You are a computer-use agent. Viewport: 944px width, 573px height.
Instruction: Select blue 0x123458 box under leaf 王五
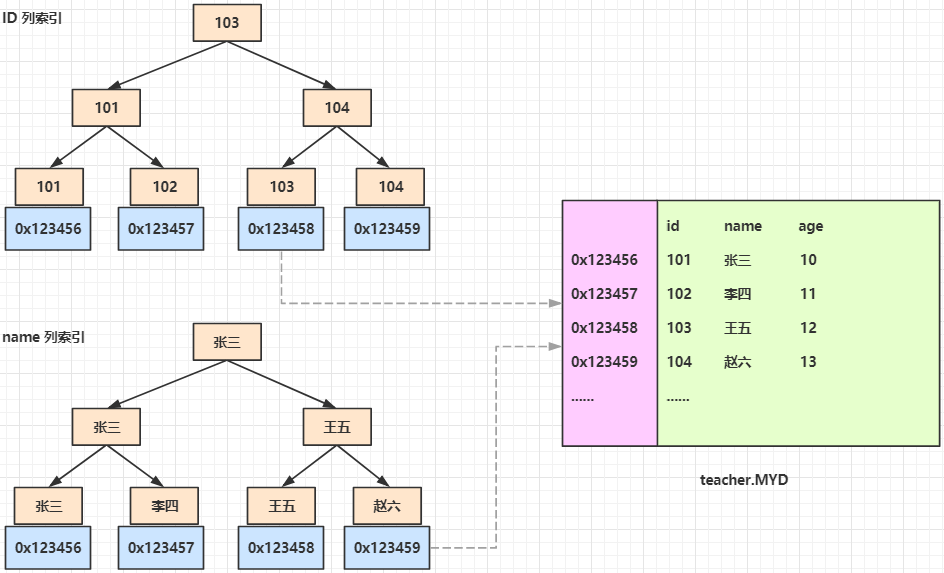coord(281,548)
